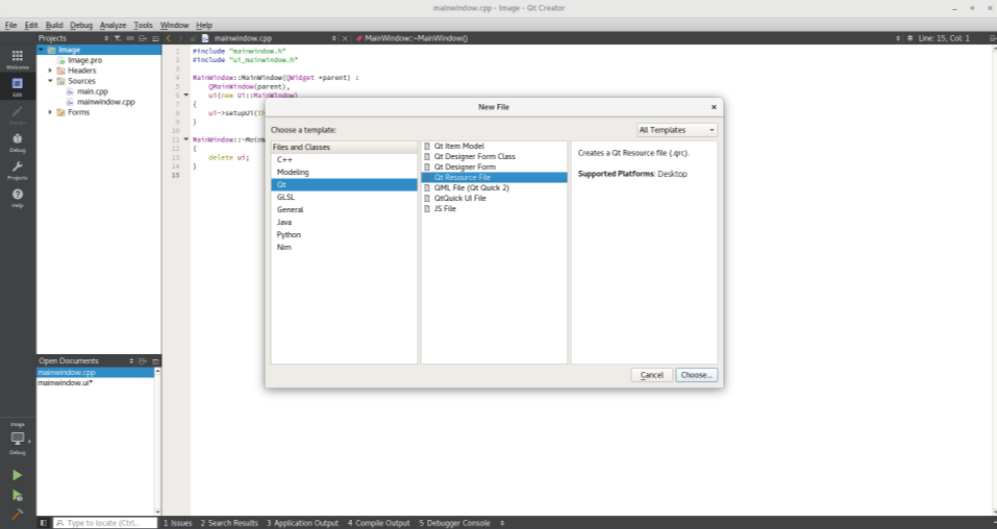The image size is (997, 529).
Task: Click the Type to locate field
Action: click(105, 523)
